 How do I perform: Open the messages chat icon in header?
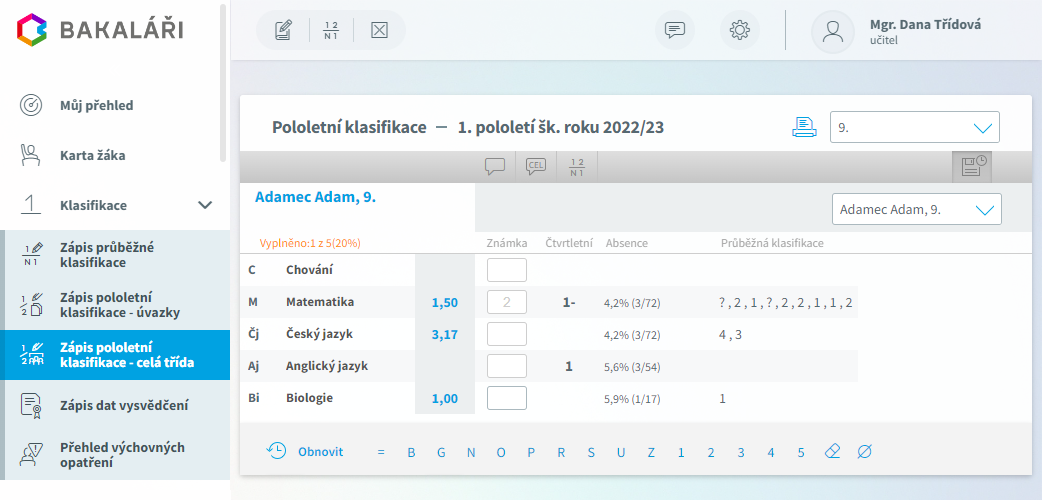(x=675, y=31)
